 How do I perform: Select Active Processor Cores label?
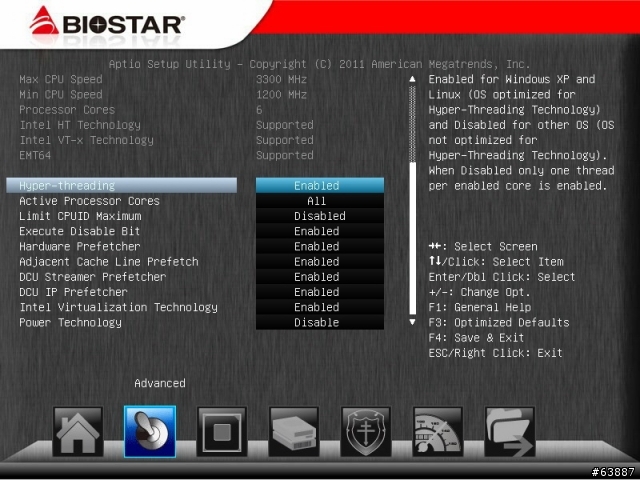(x=89, y=201)
